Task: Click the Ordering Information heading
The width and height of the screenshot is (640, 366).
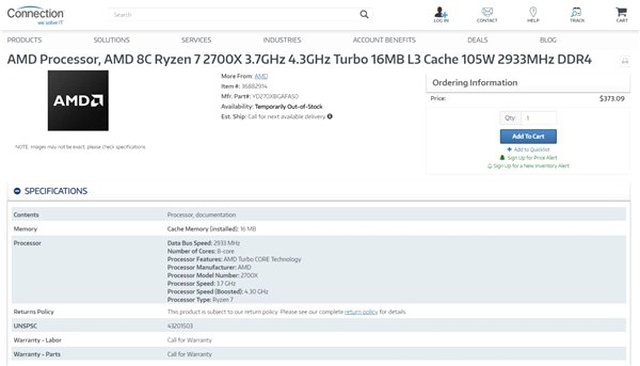Action: [475, 82]
